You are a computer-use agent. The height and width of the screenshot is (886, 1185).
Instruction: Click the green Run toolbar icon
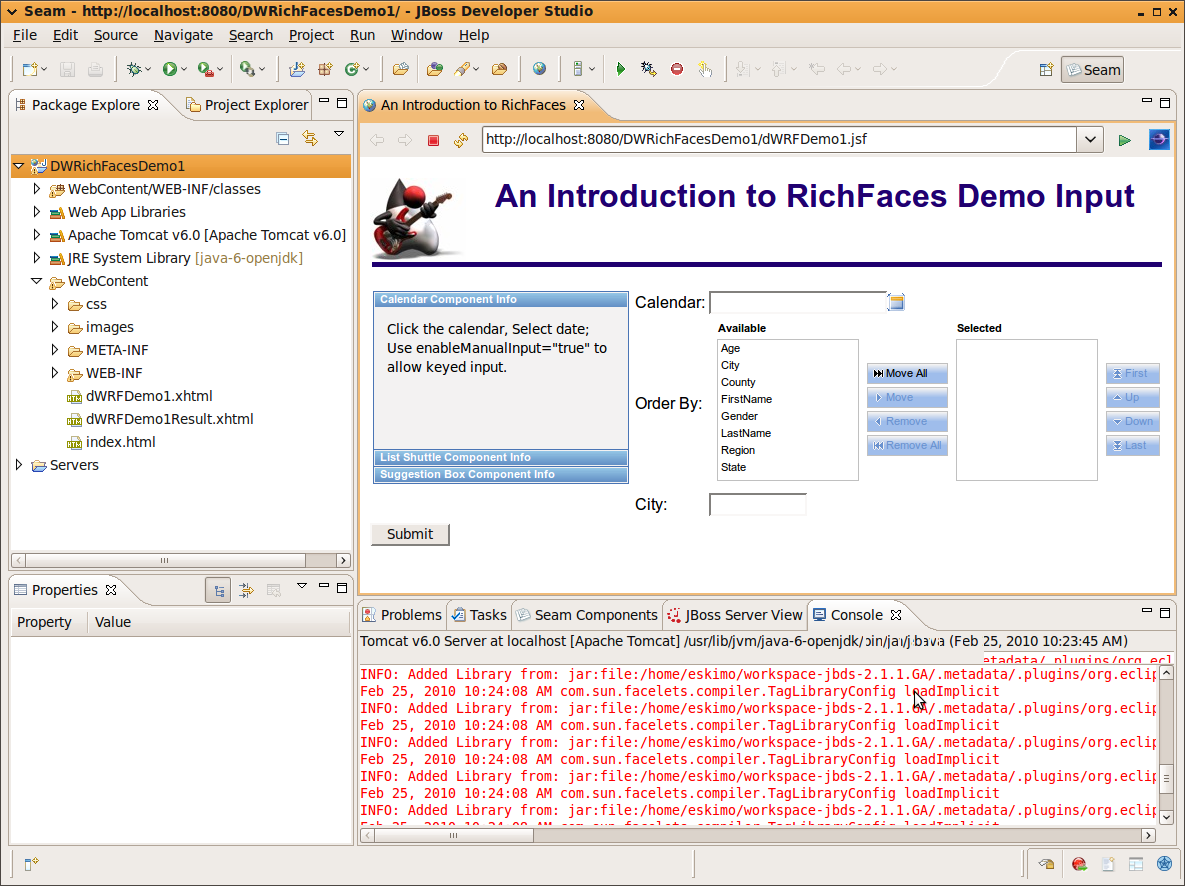tap(170, 70)
